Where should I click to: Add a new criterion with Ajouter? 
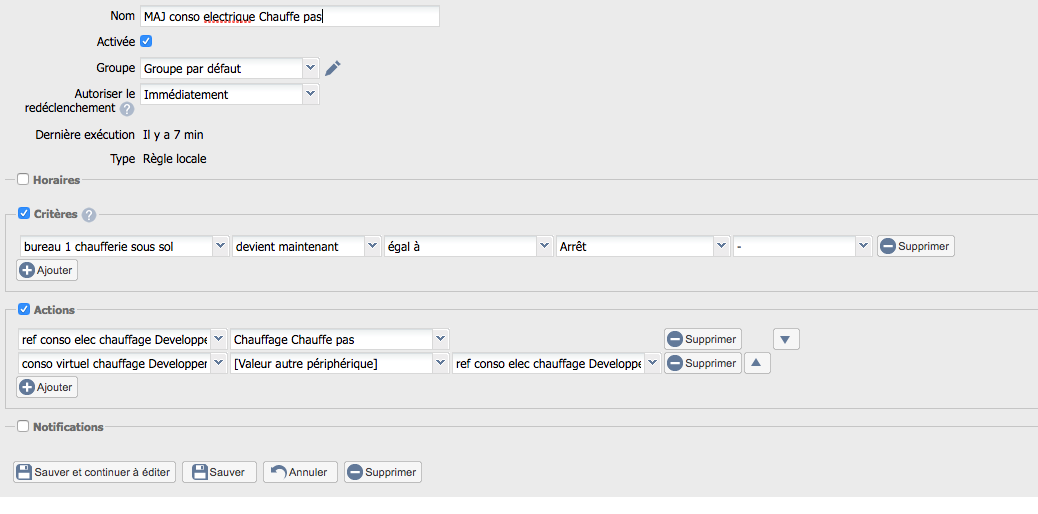click(x=47, y=270)
